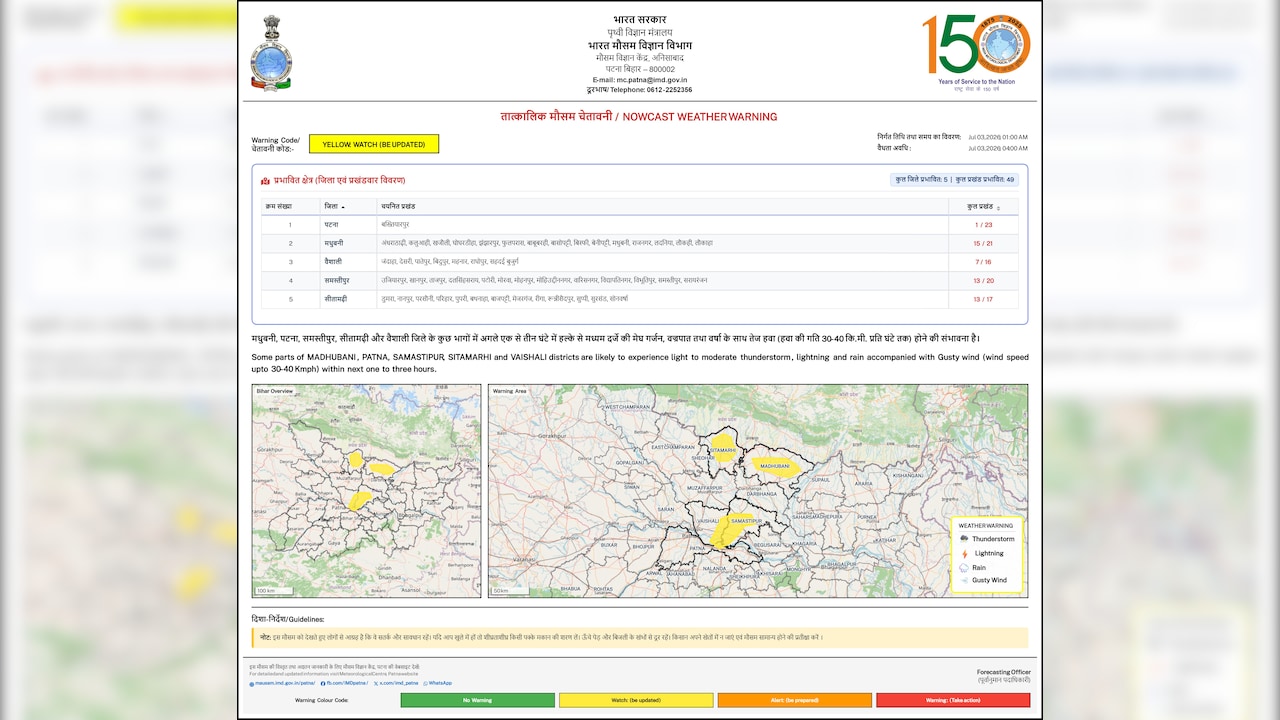
Task: Click Madhubani highlighted region on Warning Area map
Action: click(x=777, y=466)
